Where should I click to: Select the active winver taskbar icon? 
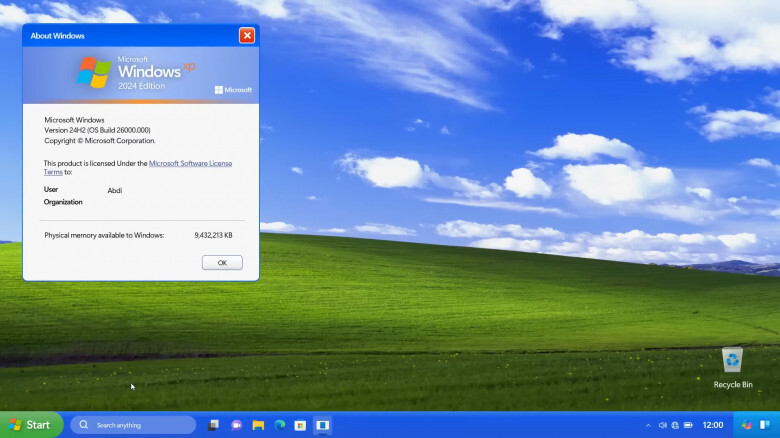coord(322,425)
